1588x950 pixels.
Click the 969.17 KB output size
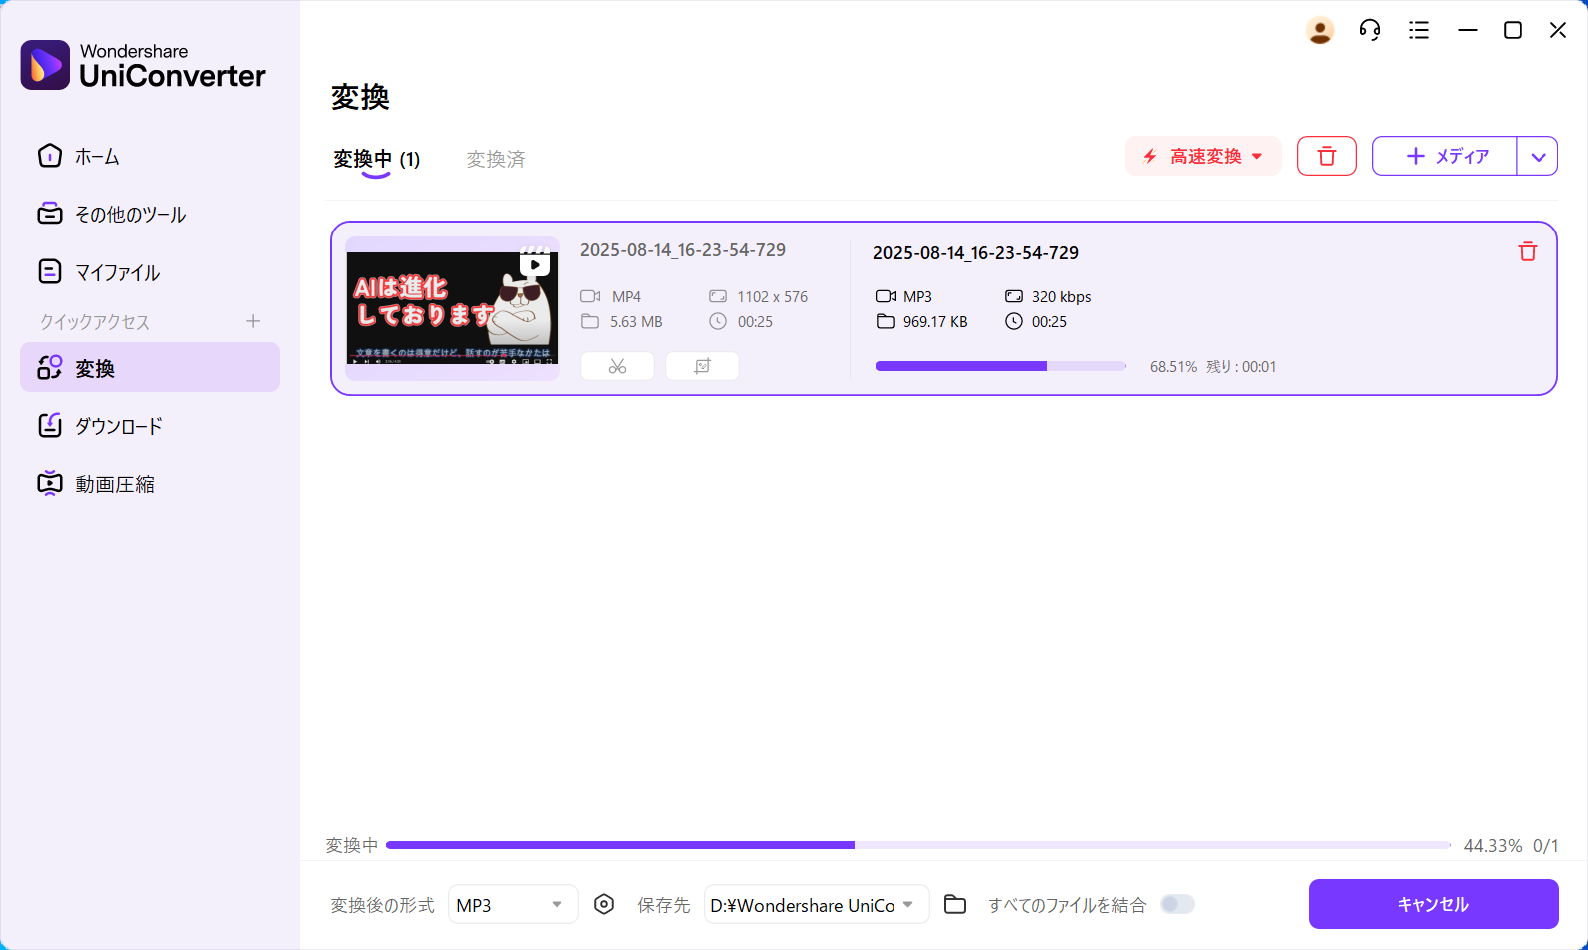tap(935, 322)
